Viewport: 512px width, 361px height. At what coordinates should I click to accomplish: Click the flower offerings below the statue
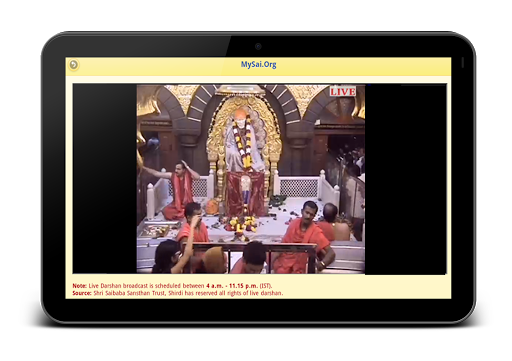241,224
